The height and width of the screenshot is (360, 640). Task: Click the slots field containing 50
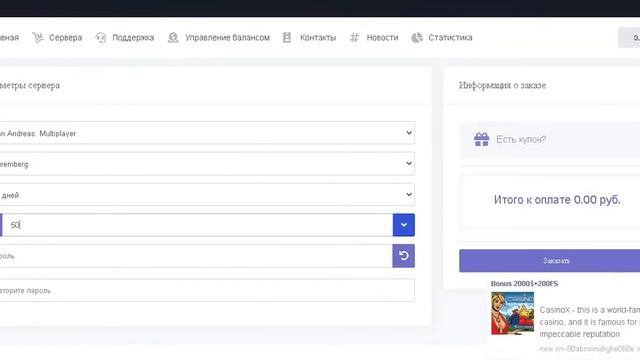click(x=198, y=225)
